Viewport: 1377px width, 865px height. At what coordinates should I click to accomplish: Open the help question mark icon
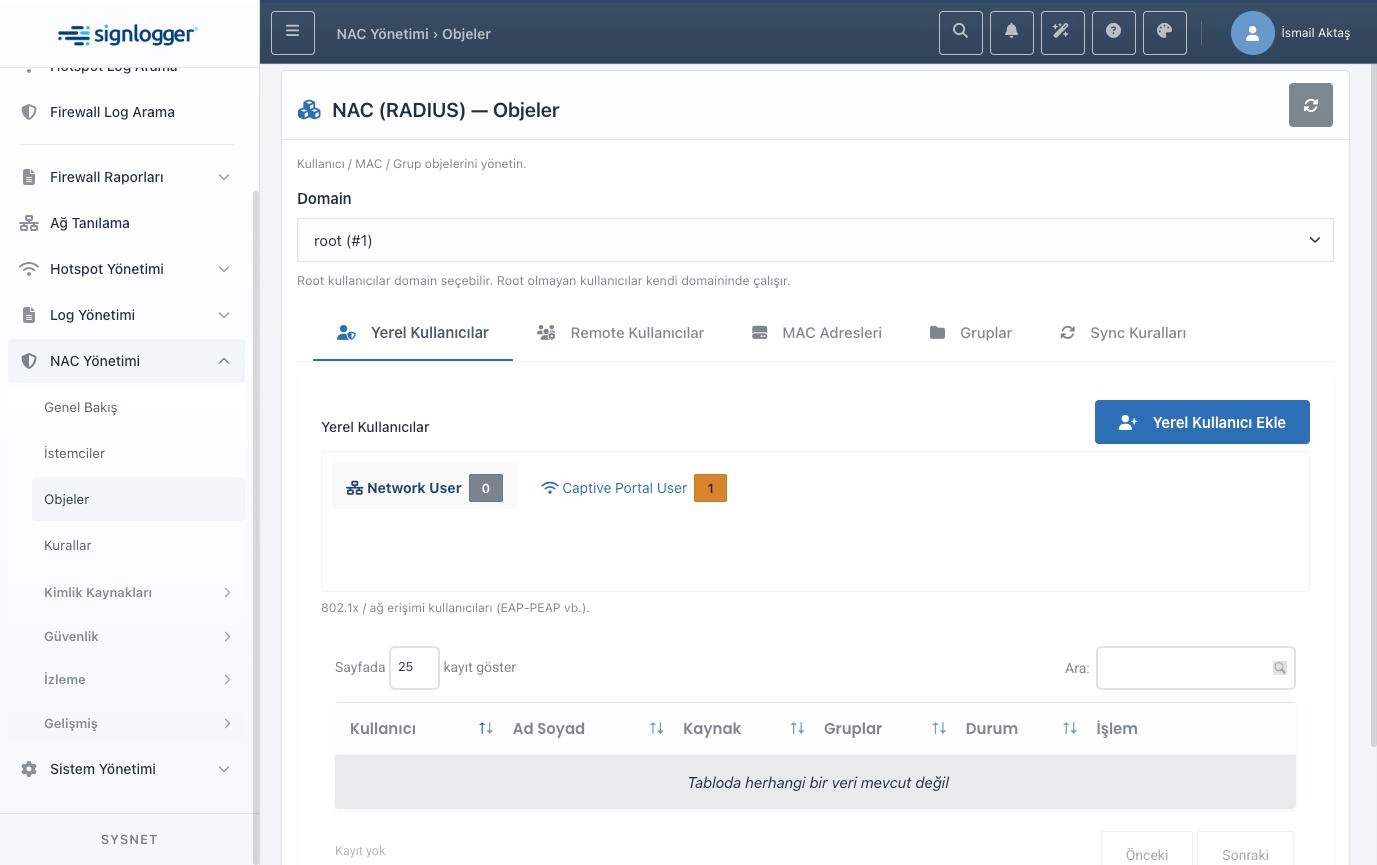(1114, 33)
